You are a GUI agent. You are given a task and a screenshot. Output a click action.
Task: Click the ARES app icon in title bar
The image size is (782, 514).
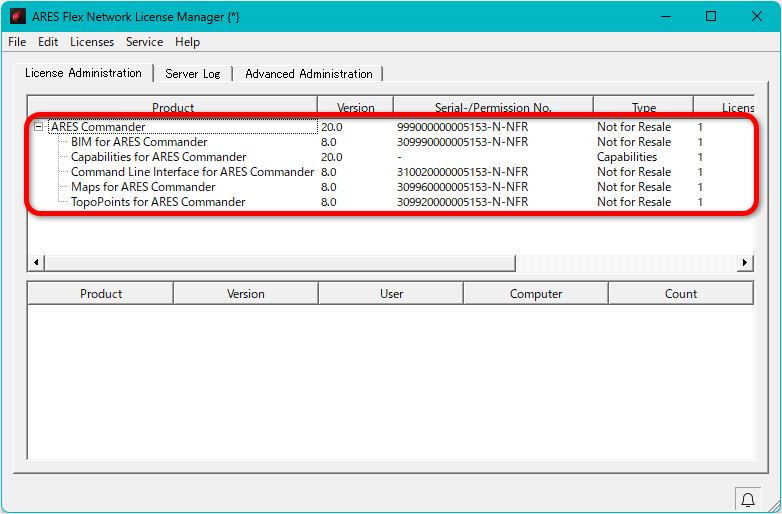pyautogui.click(x=17, y=16)
